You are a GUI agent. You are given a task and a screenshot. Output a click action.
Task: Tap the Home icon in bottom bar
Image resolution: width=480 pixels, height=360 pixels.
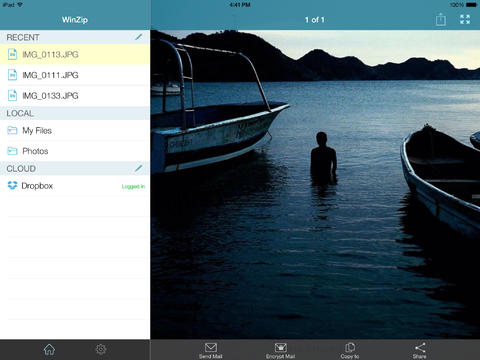[49, 349]
